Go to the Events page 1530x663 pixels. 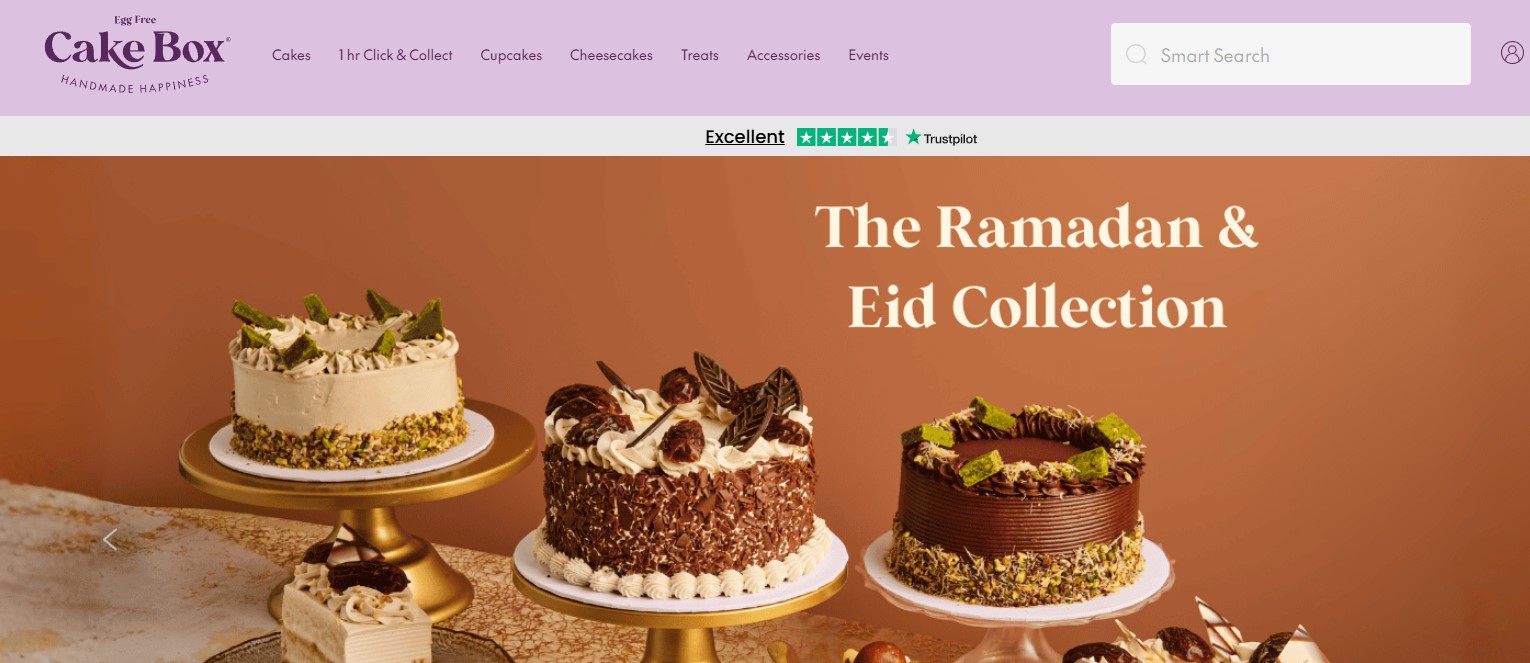868,55
